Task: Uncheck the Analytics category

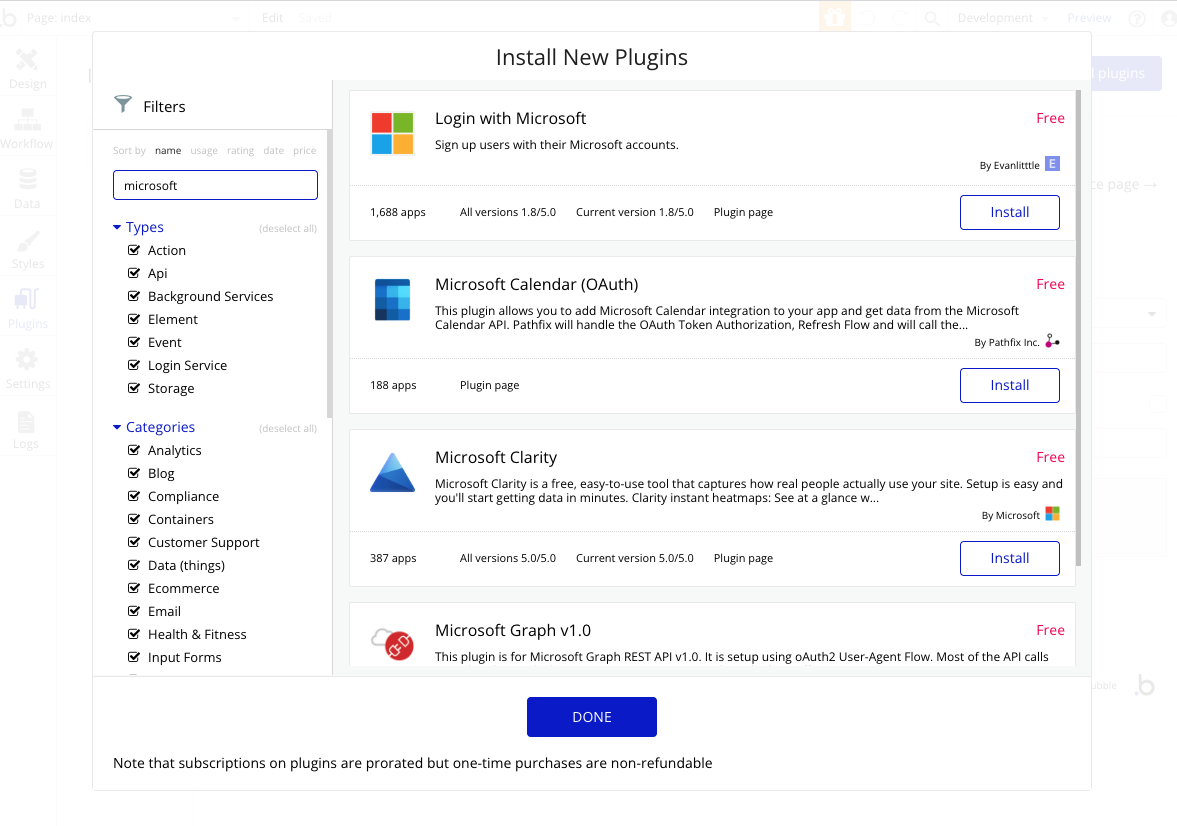Action: (134, 450)
